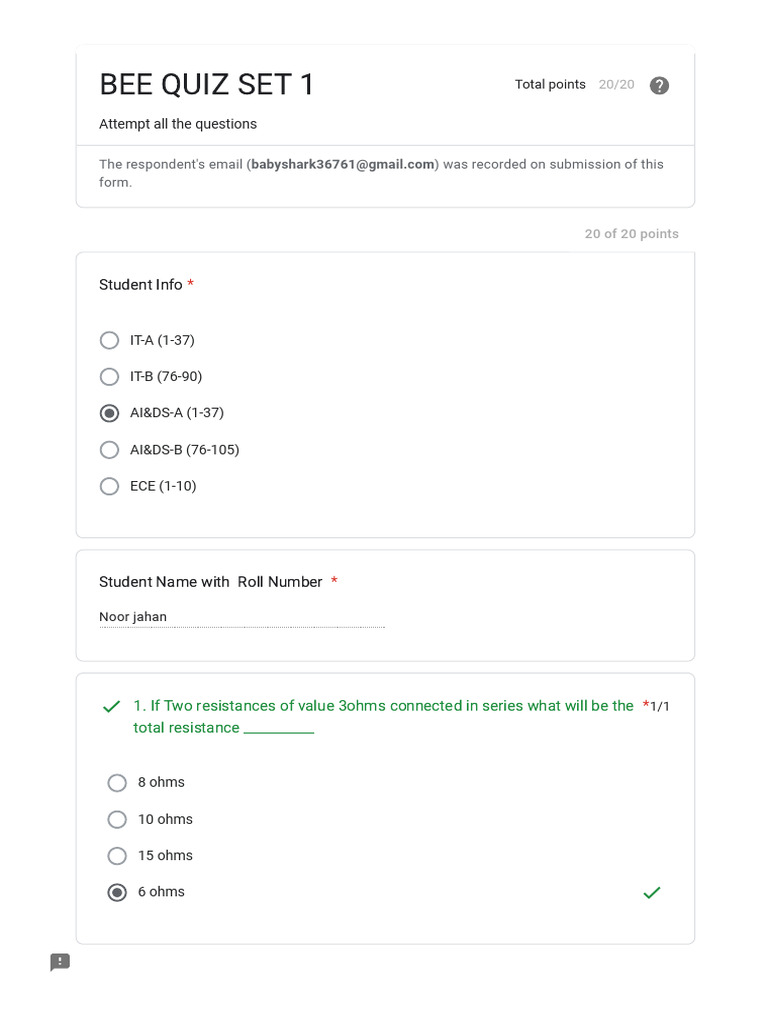Click the Student Name with Roll Number field
This screenshot has height=1024, width=768.
click(x=241, y=617)
